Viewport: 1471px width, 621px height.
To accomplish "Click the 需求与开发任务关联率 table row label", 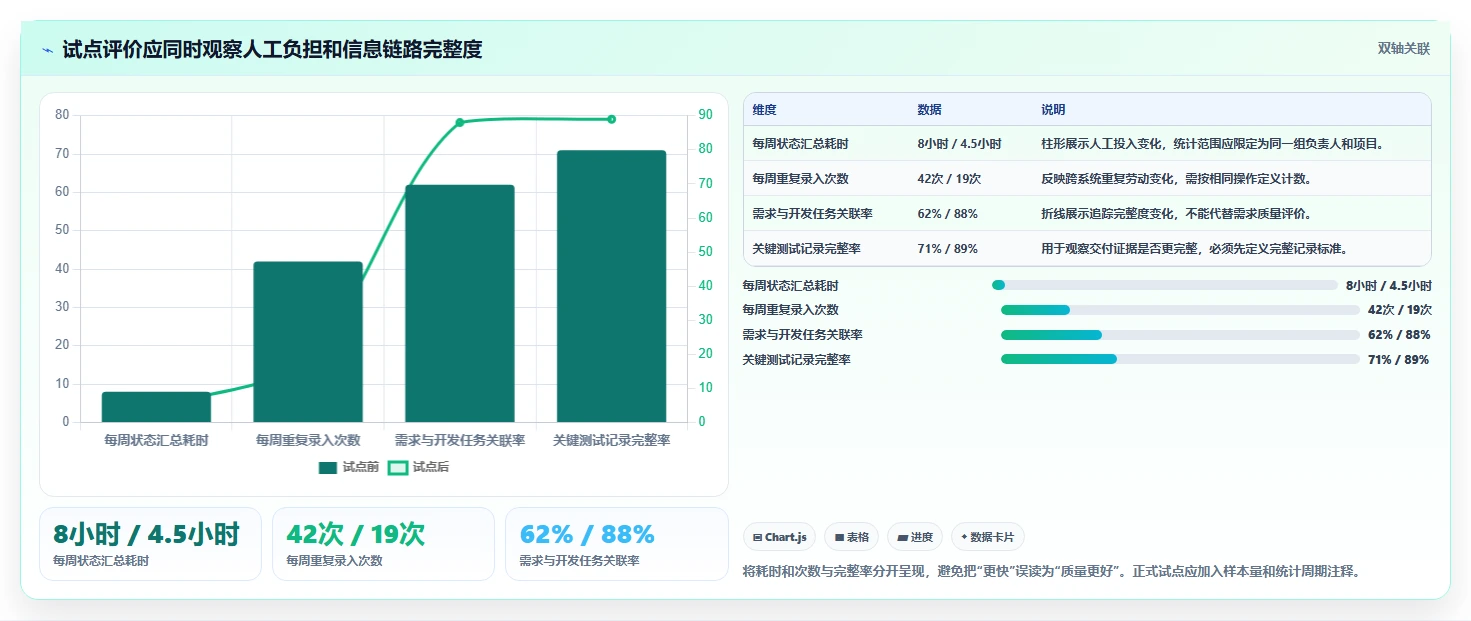I will point(813,214).
